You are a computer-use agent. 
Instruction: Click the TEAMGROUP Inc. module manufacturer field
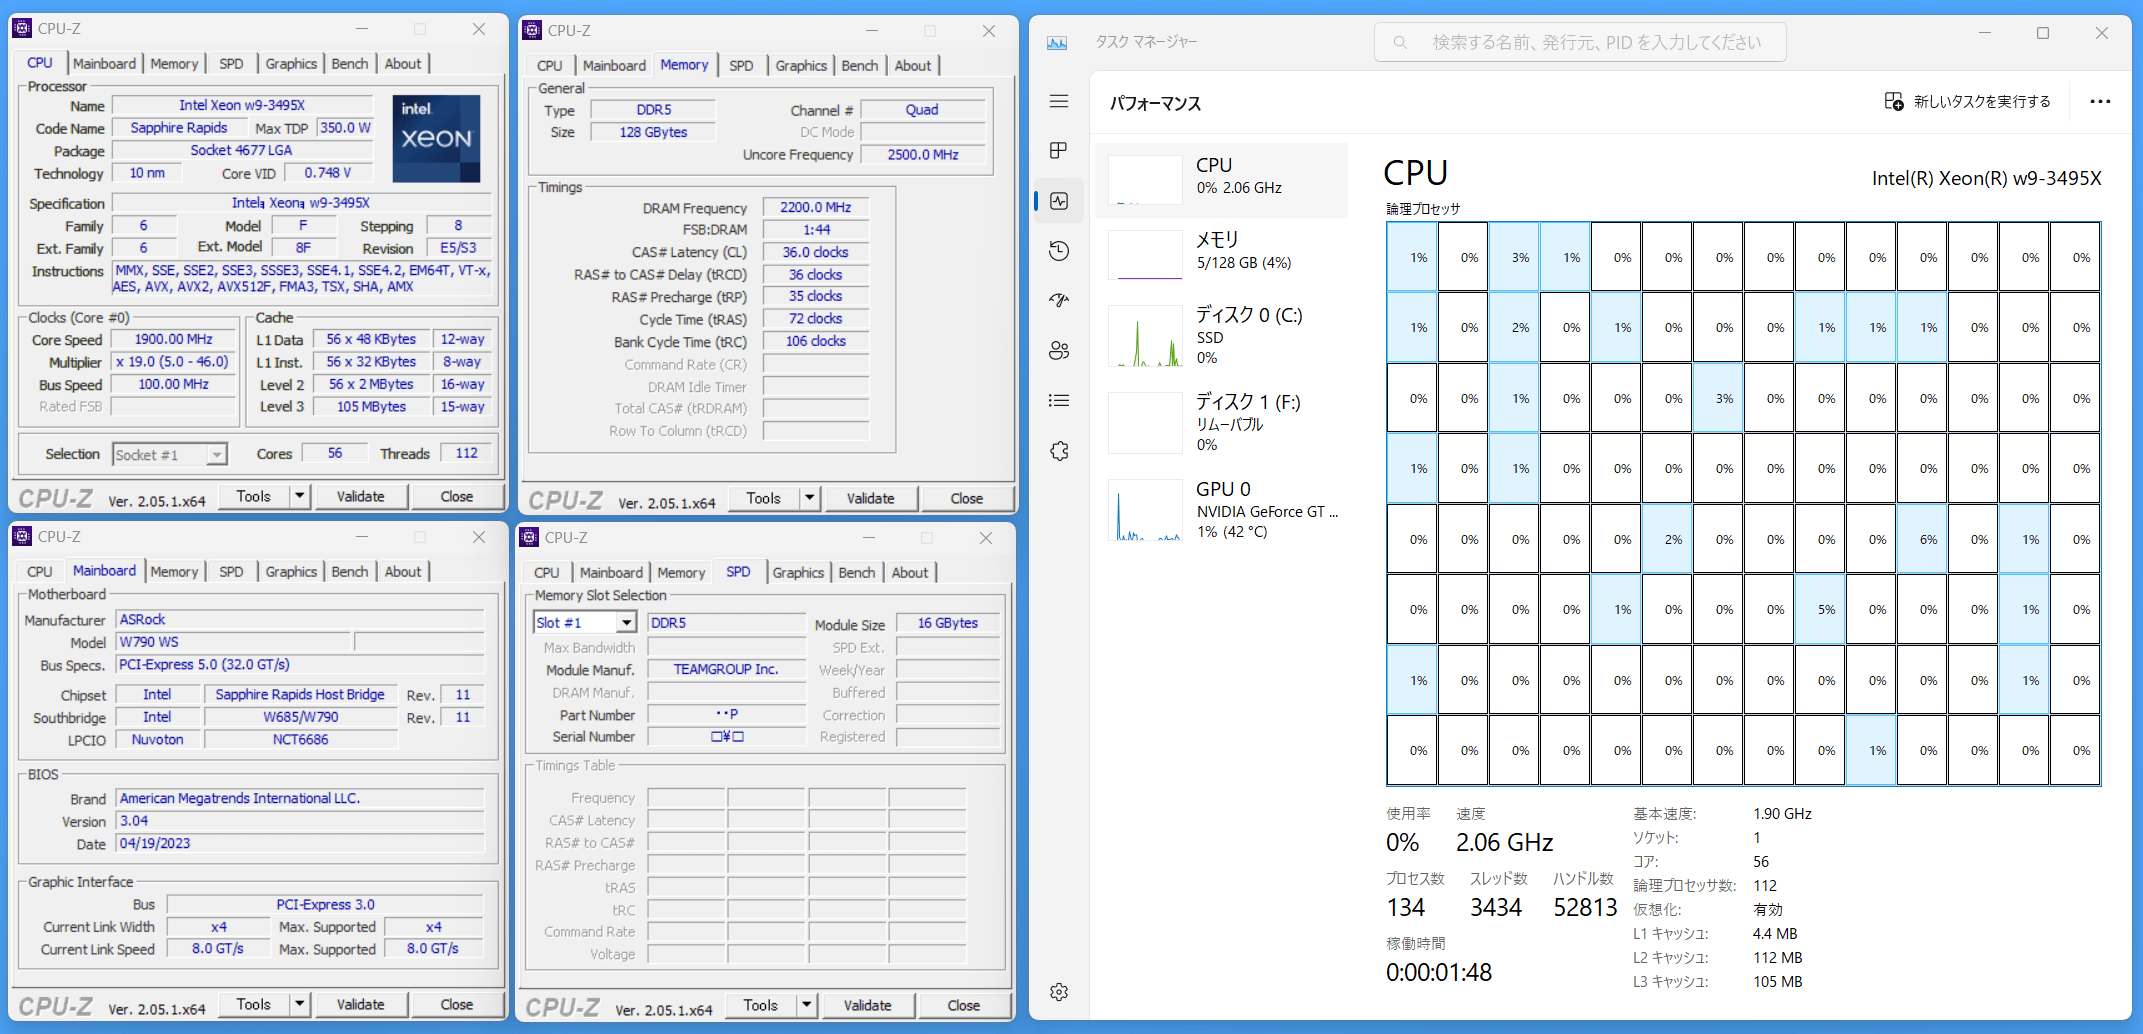click(x=726, y=669)
